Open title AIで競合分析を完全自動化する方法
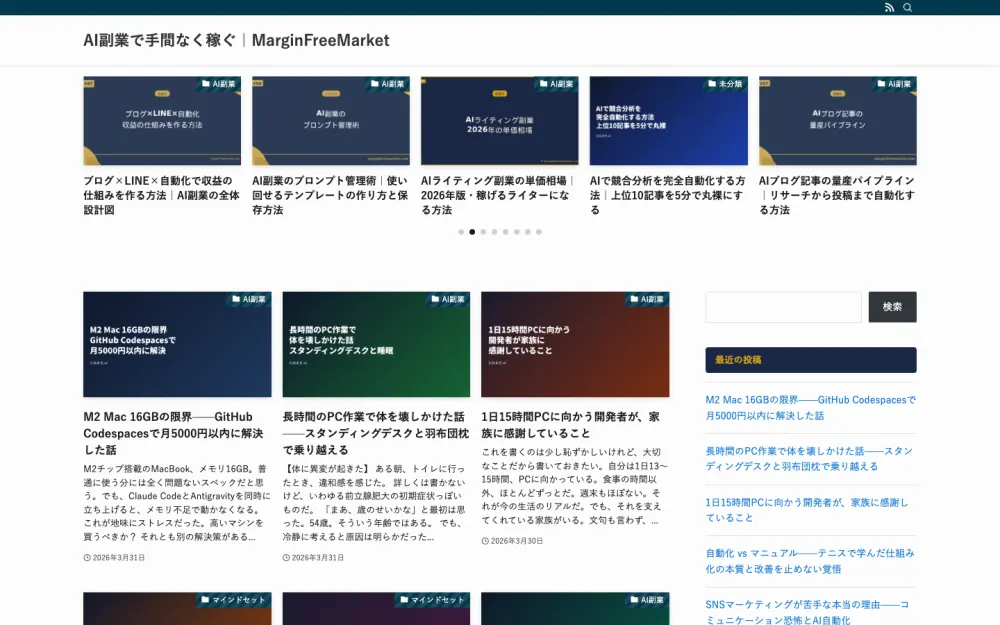This screenshot has height=625, width=1000. pos(668,195)
